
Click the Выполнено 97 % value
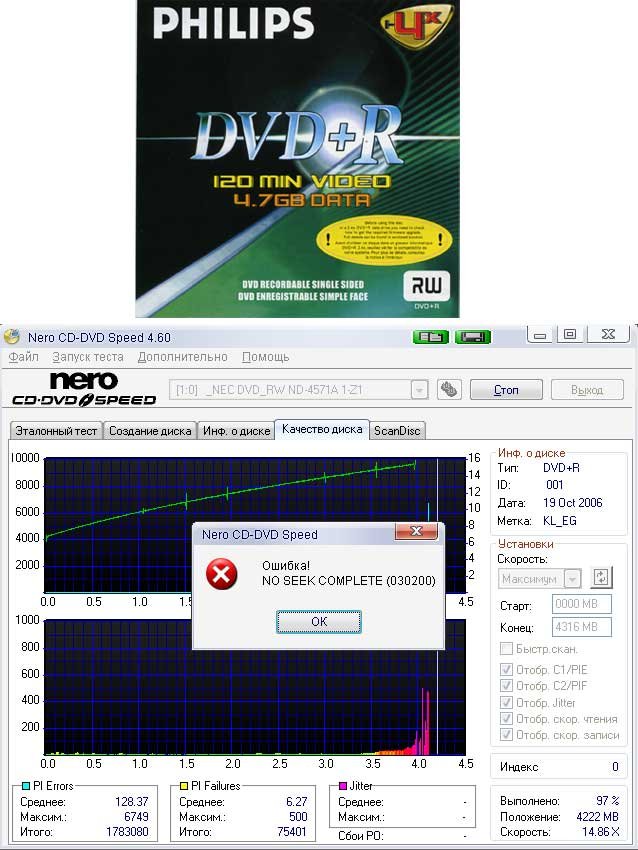tap(607, 801)
